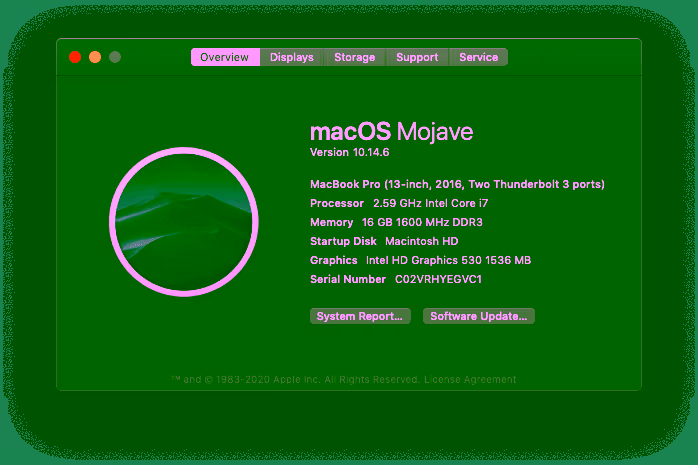
Task: Go to the Support tab
Action: (x=417, y=57)
